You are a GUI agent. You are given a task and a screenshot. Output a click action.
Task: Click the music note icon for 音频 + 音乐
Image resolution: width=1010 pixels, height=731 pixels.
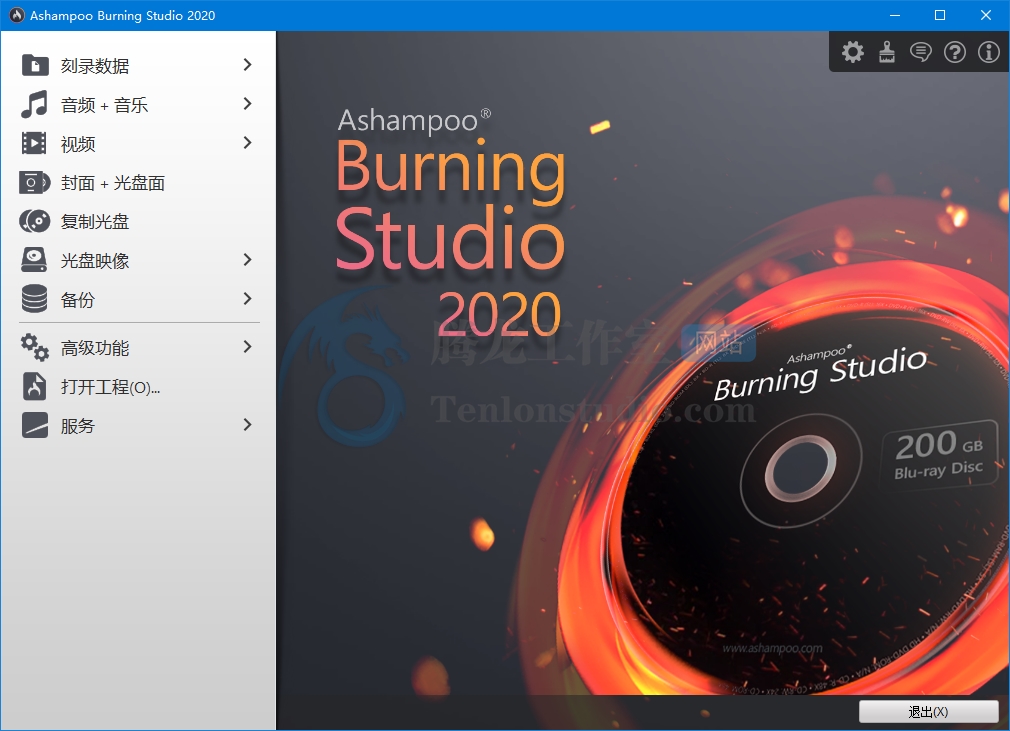coord(34,104)
